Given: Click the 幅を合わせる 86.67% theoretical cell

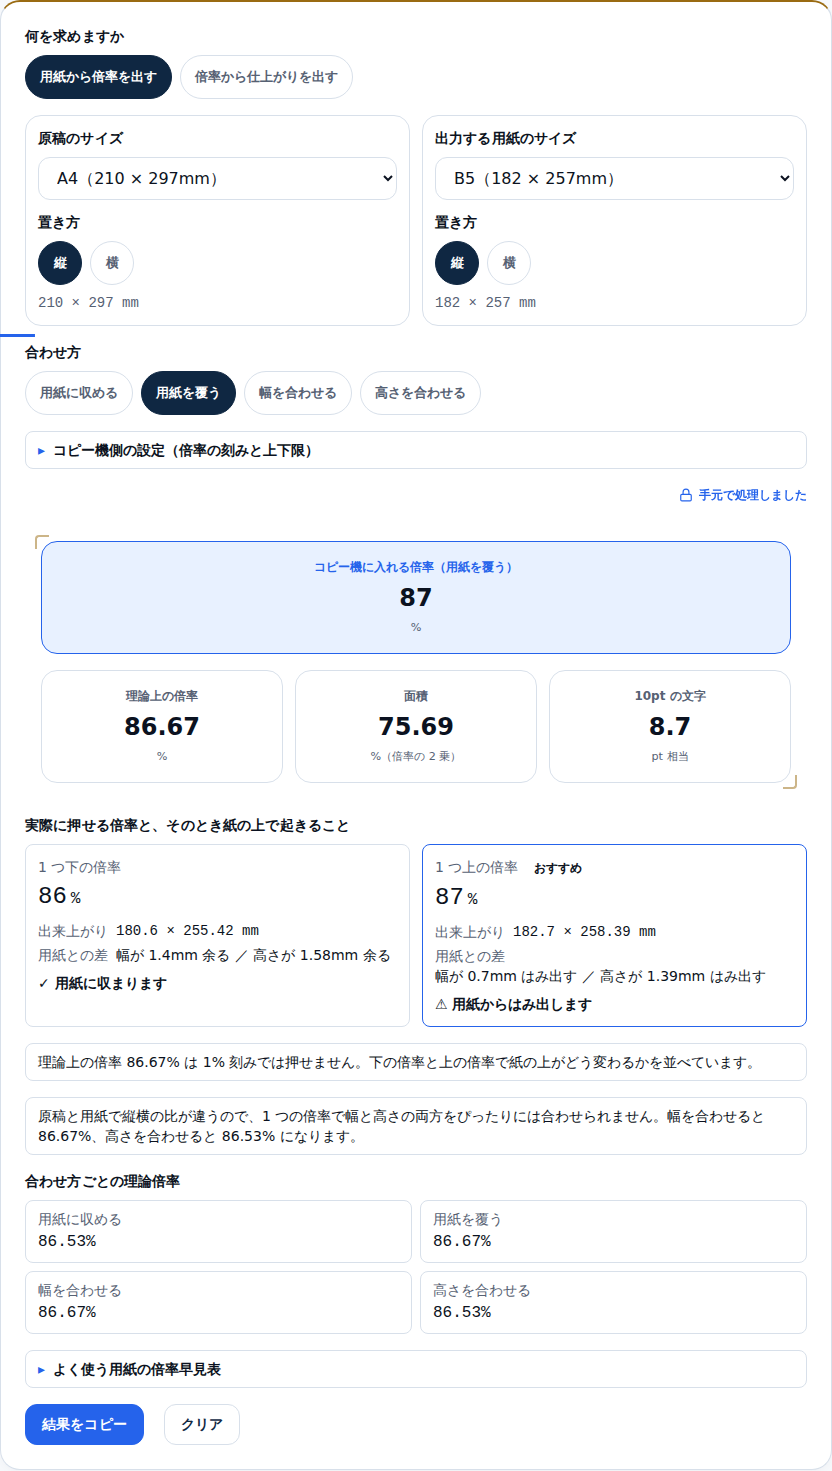Looking at the screenshot, I should 218,1302.
